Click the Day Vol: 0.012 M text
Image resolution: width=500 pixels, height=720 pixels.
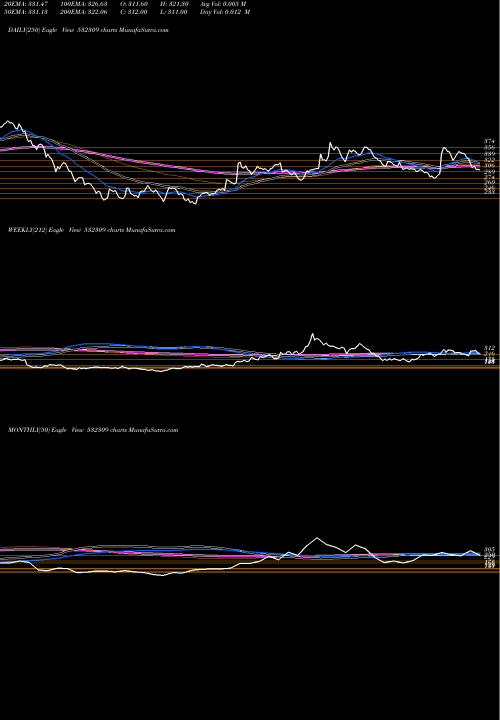225,12
